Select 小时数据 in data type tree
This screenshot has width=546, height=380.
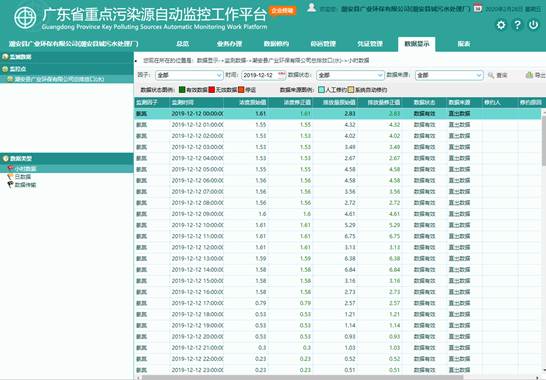(x=25, y=169)
